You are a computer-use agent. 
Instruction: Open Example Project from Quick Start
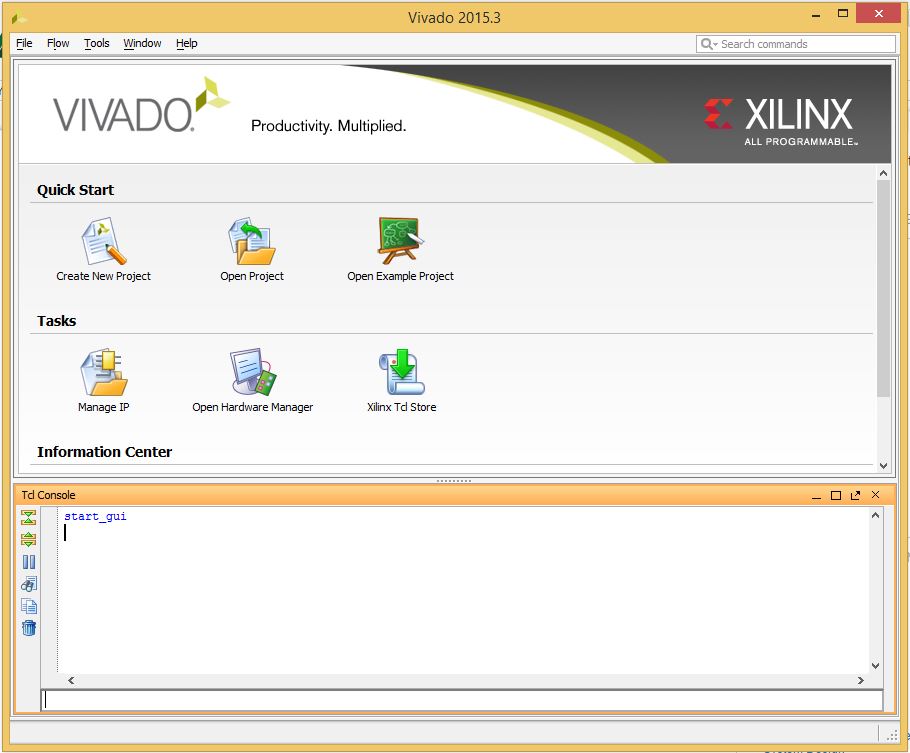(x=400, y=250)
